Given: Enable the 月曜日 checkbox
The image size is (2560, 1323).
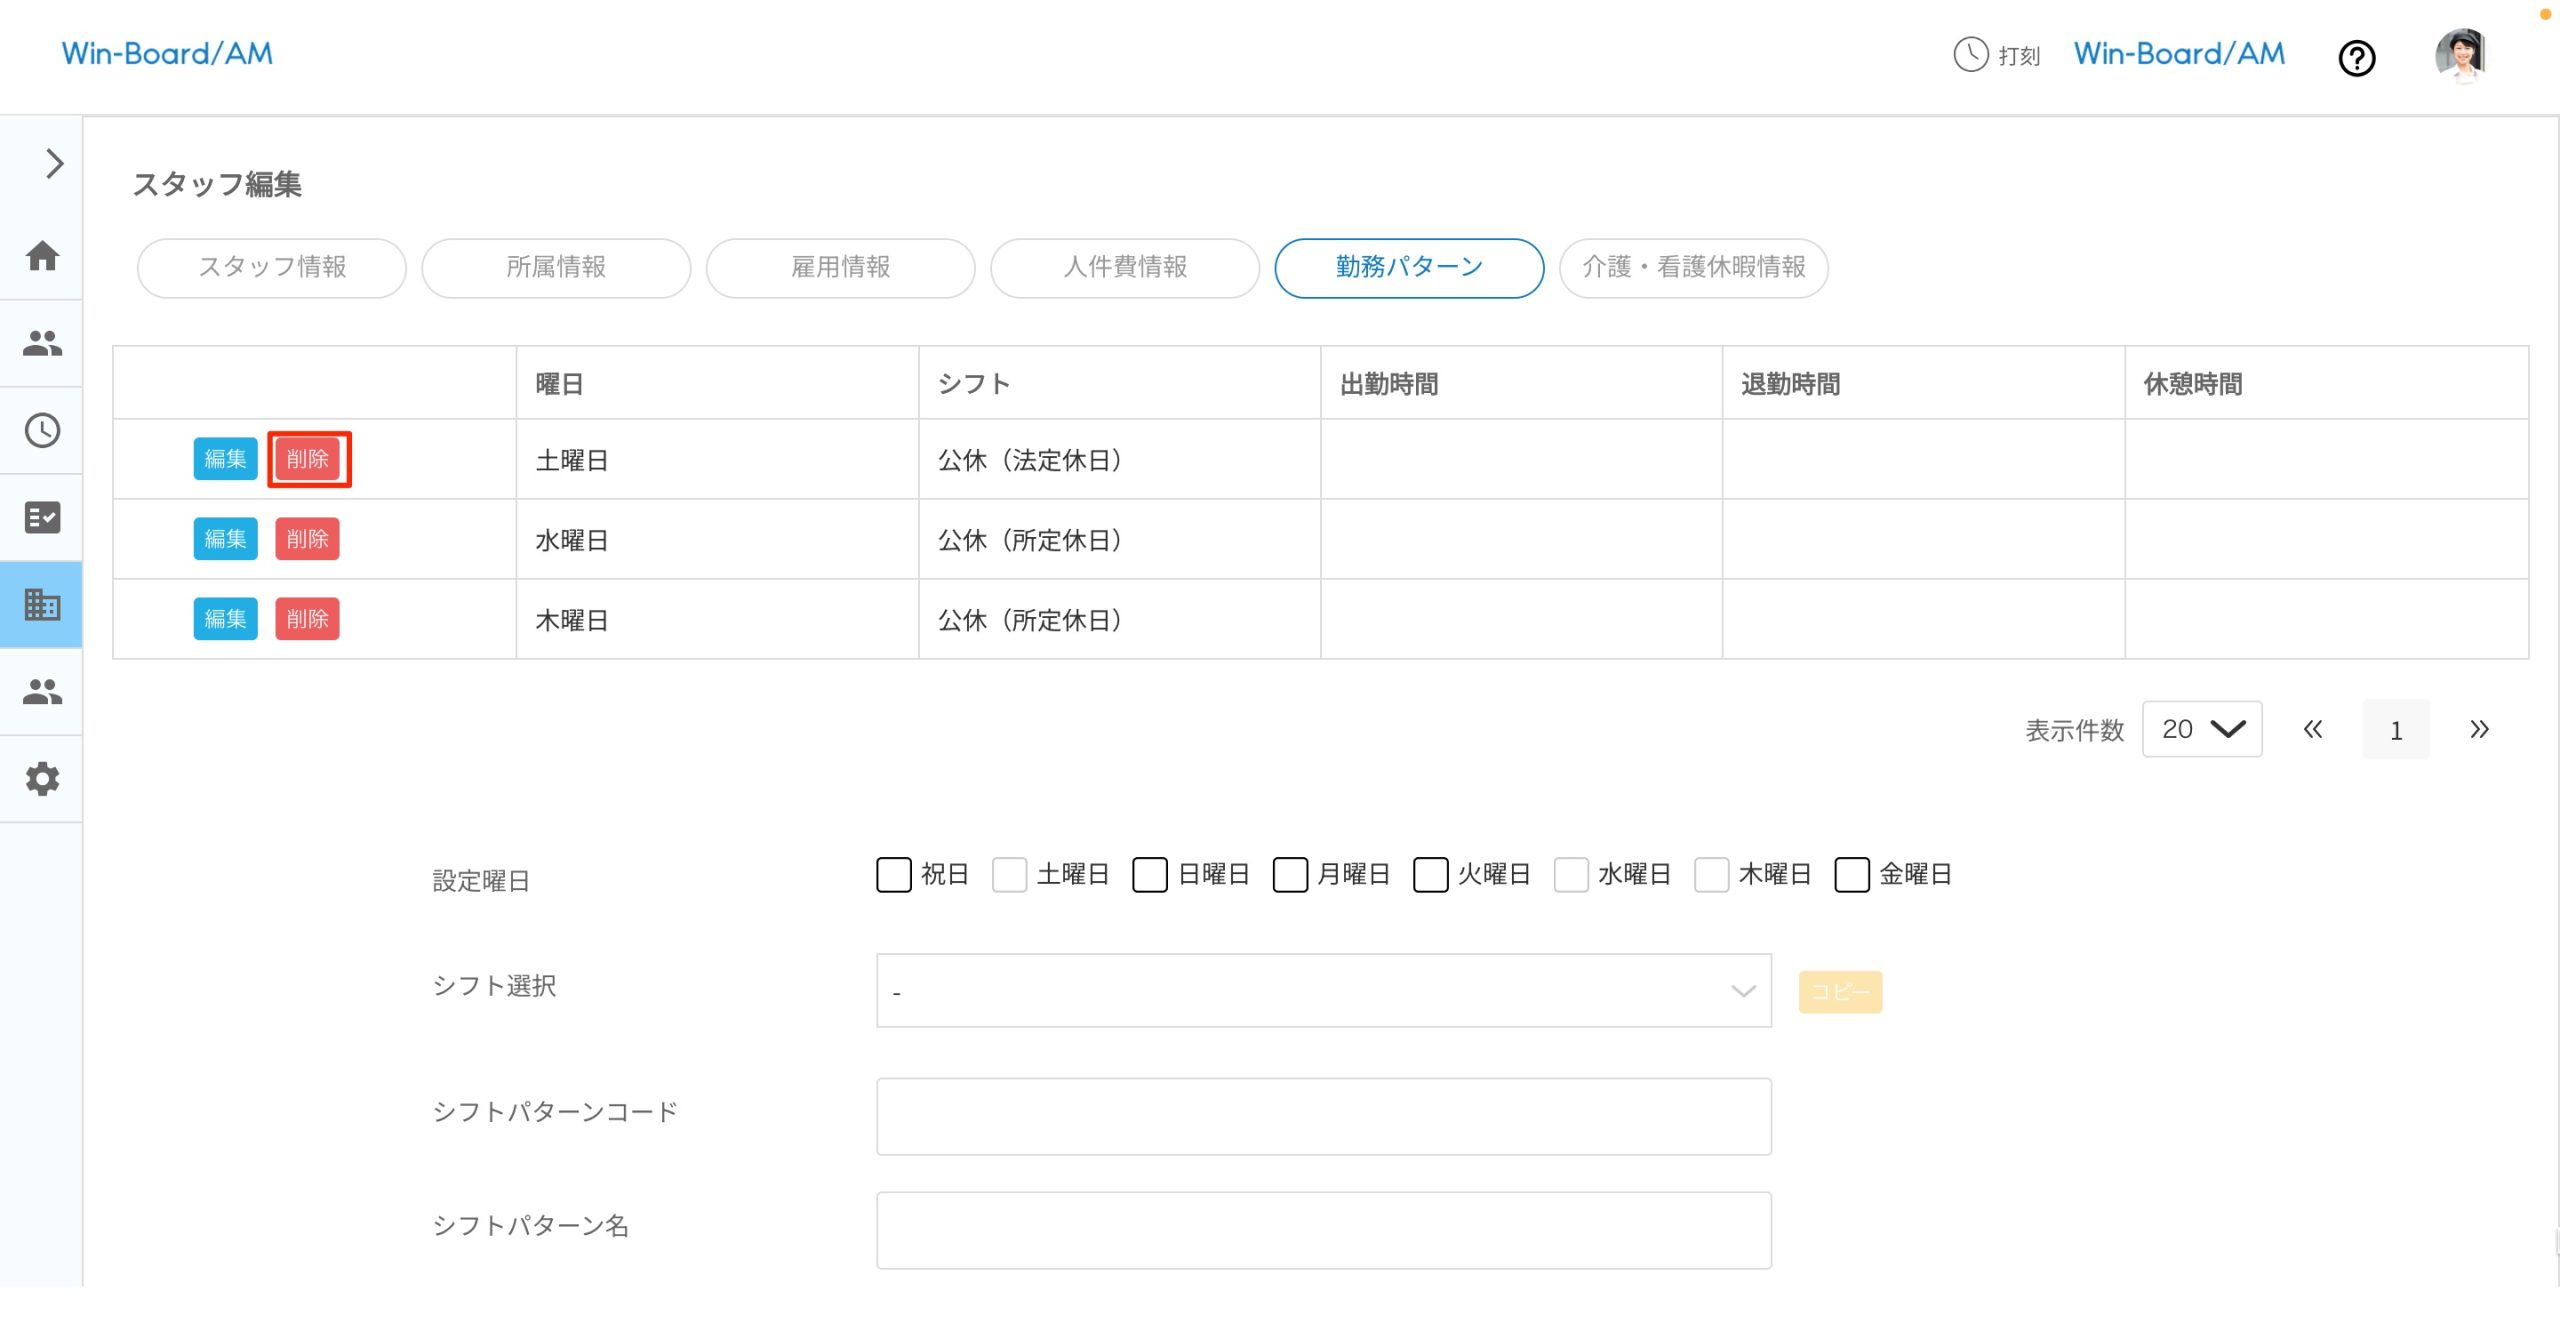Looking at the screenshot, I should [x=1290, y=875].
